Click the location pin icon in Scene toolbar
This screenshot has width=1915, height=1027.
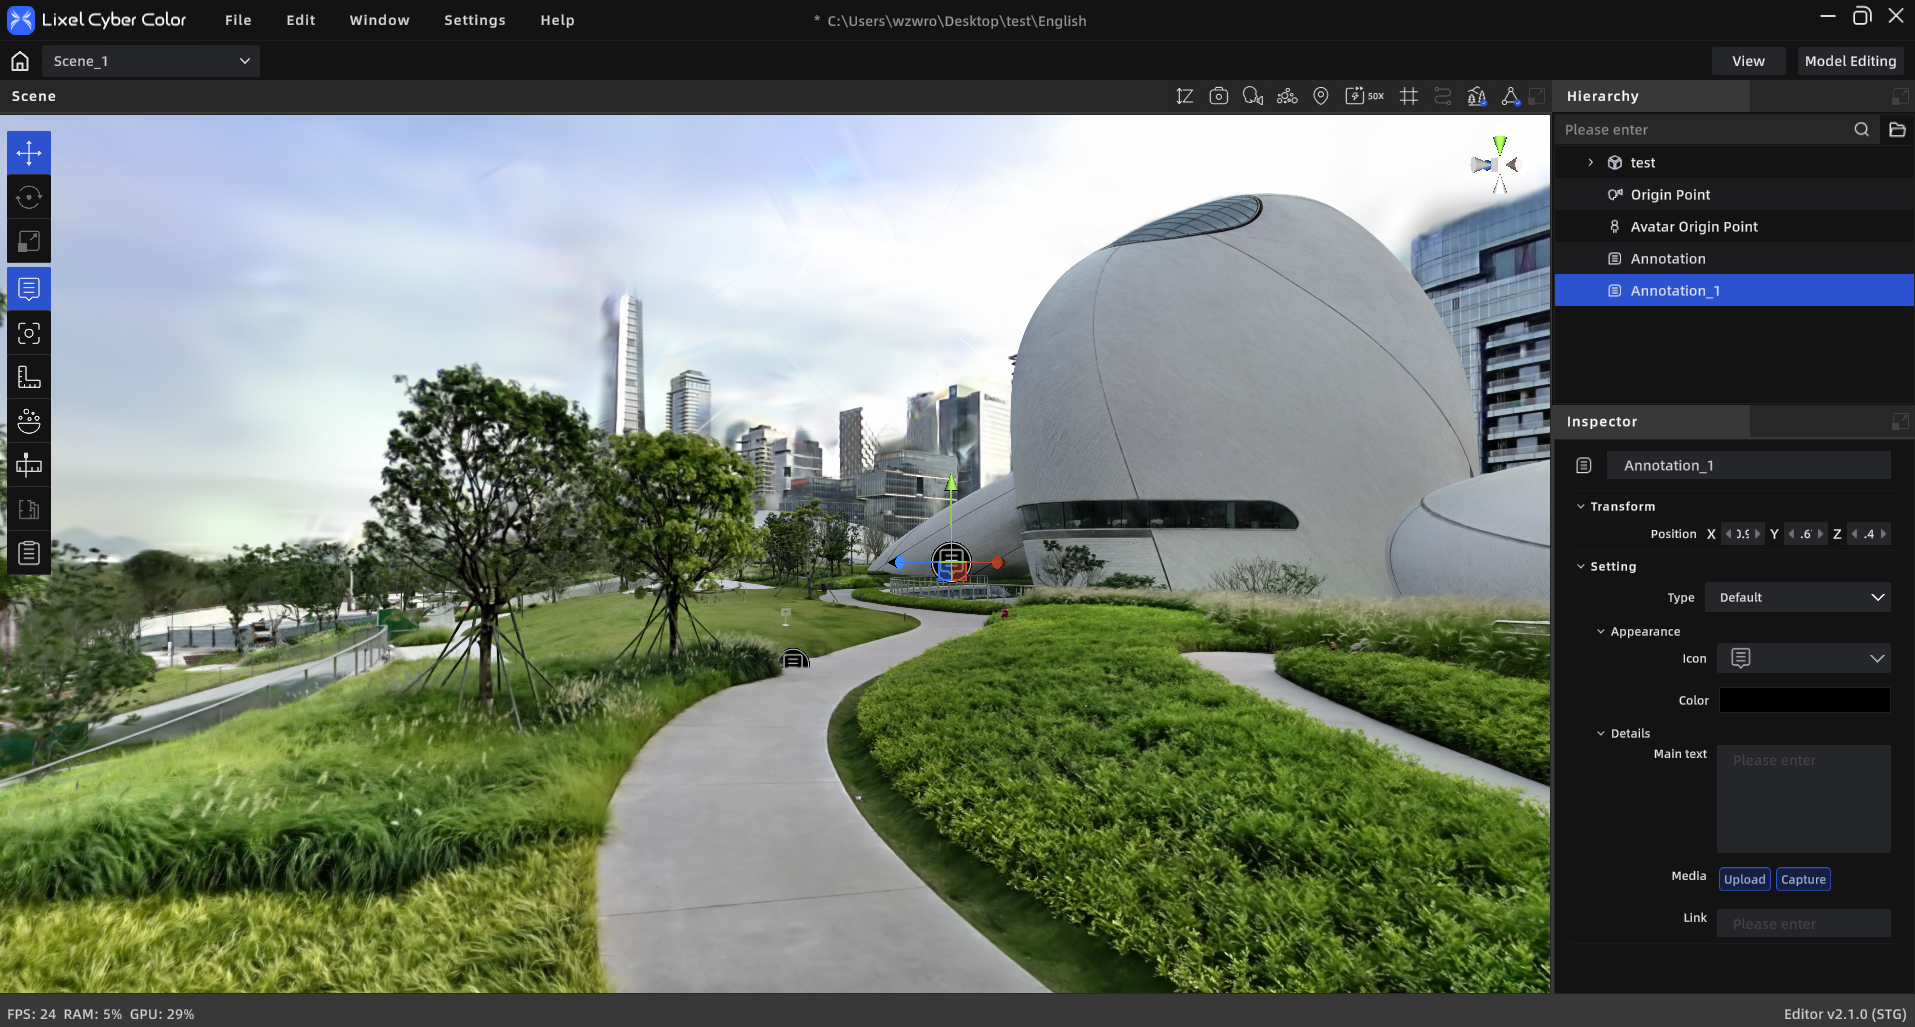1321,96
